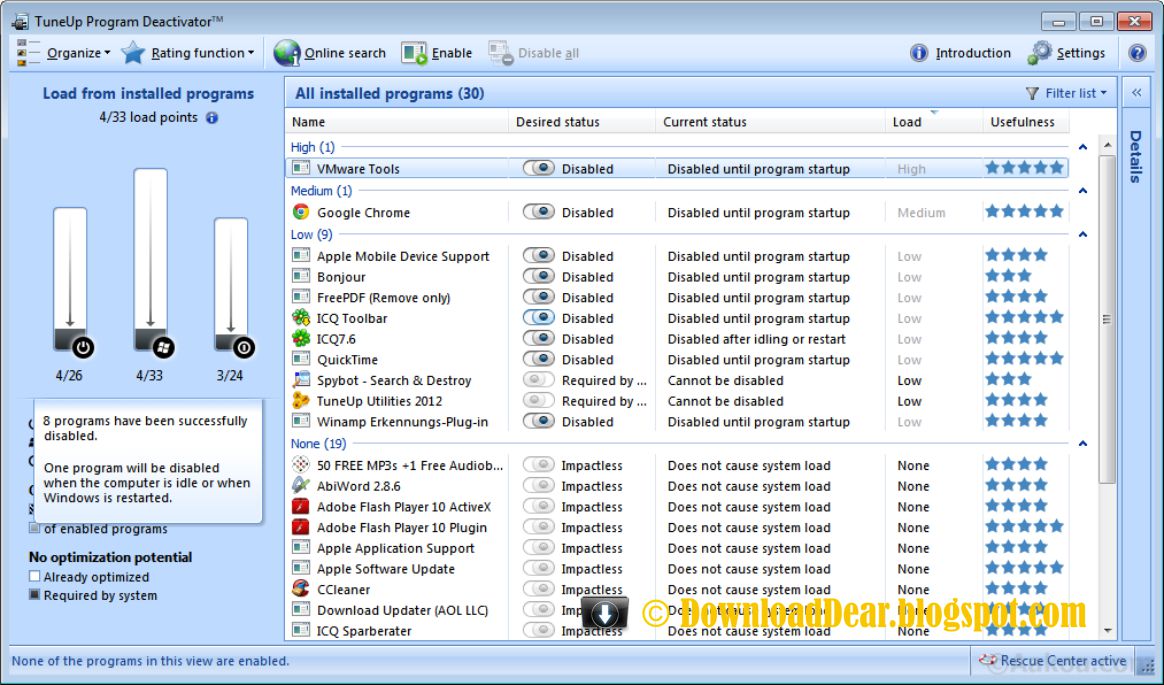This screenshot has height=685, width=1164.
Task: Toggle FreePDF (Remove only) status switch
Action: click(x=538, y=297)
